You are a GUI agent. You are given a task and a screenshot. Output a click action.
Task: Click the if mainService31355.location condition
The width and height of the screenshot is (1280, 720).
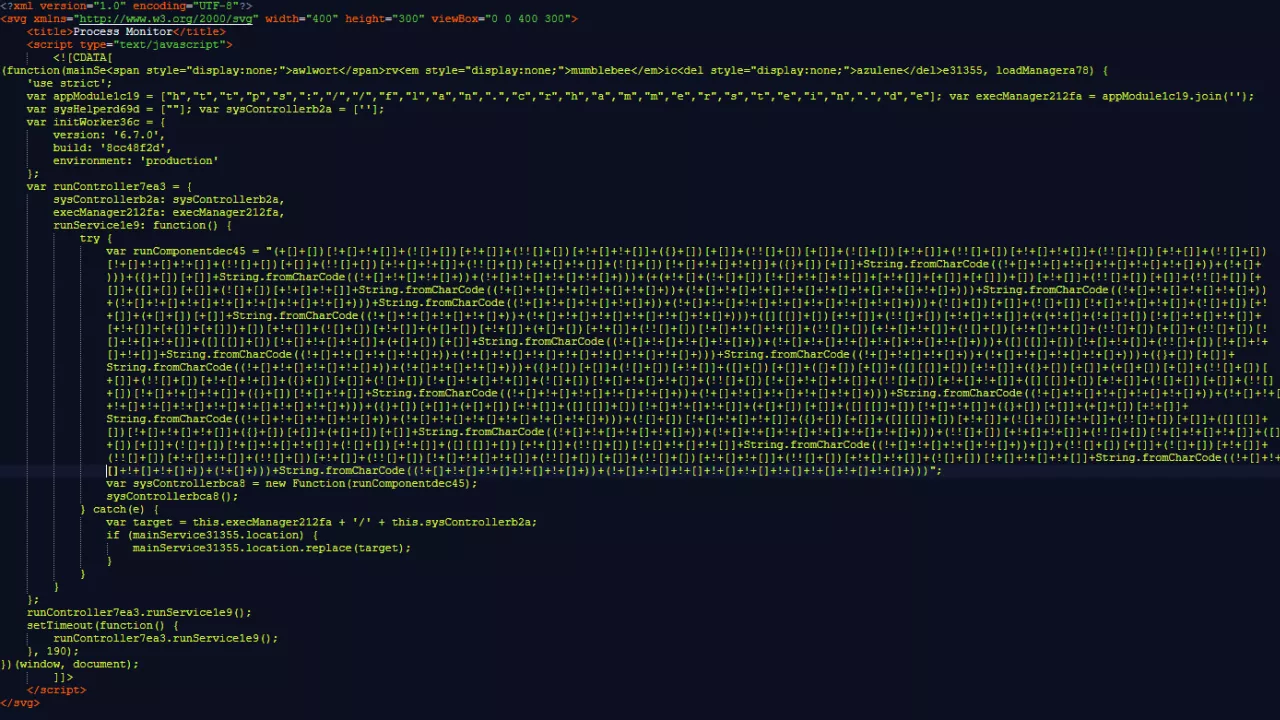(212, 535)
